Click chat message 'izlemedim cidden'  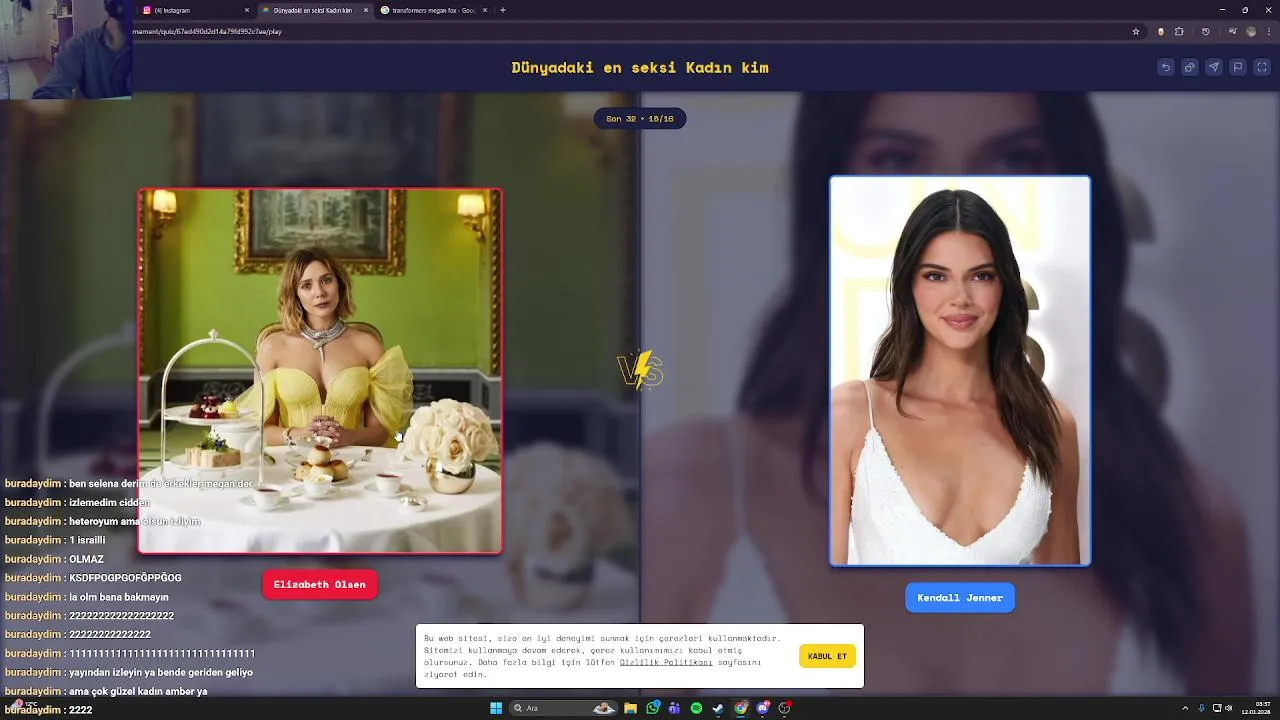pos(77,503)
